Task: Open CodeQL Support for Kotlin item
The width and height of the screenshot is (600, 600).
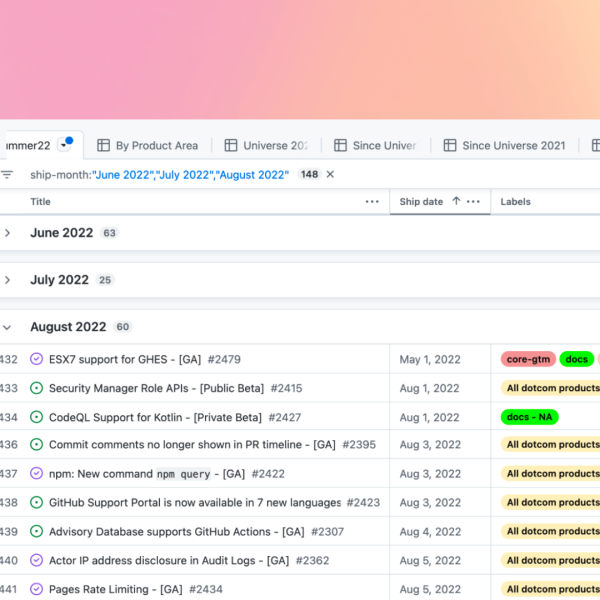Action: coord(155,417)
